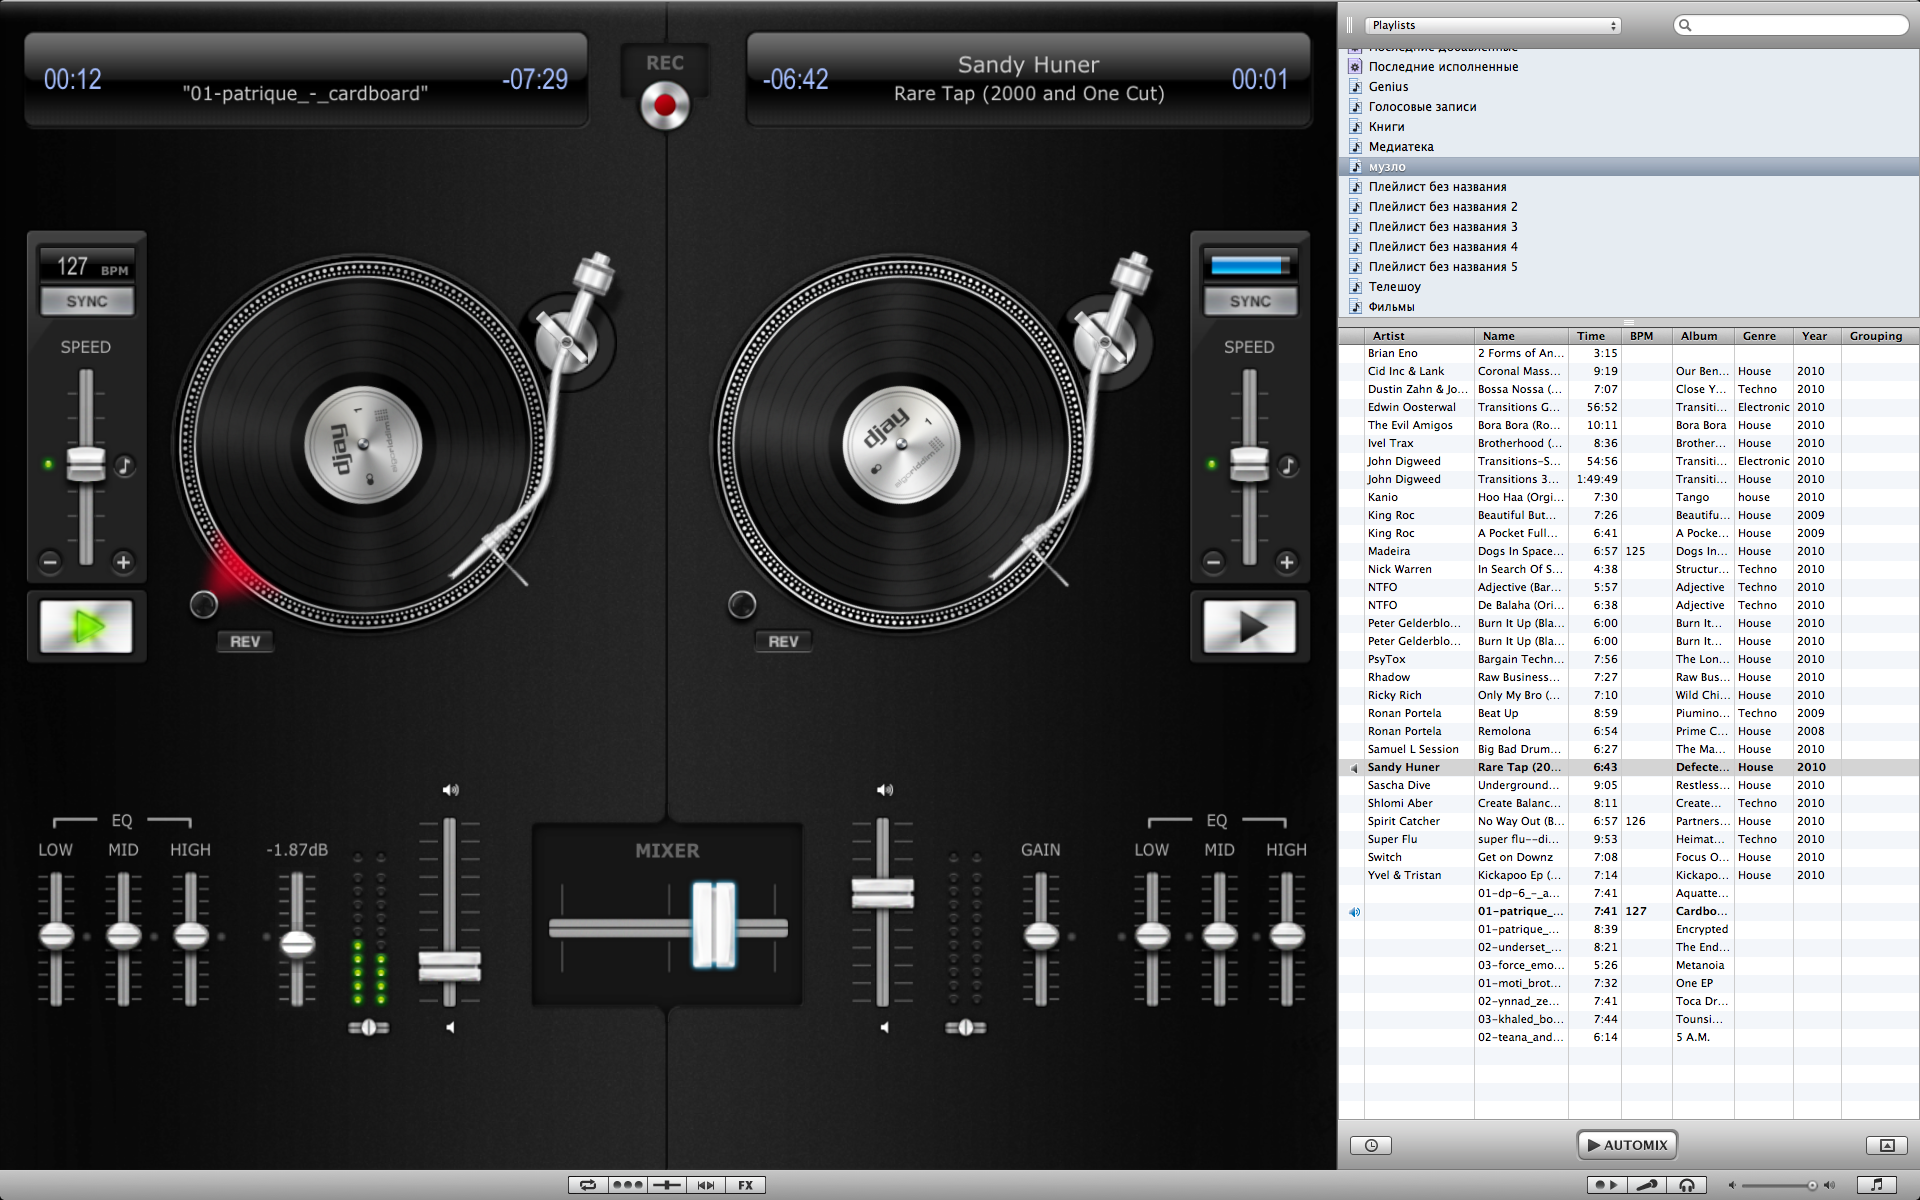
Task: Click the left deck volume fader
Action: click(449, 966)
